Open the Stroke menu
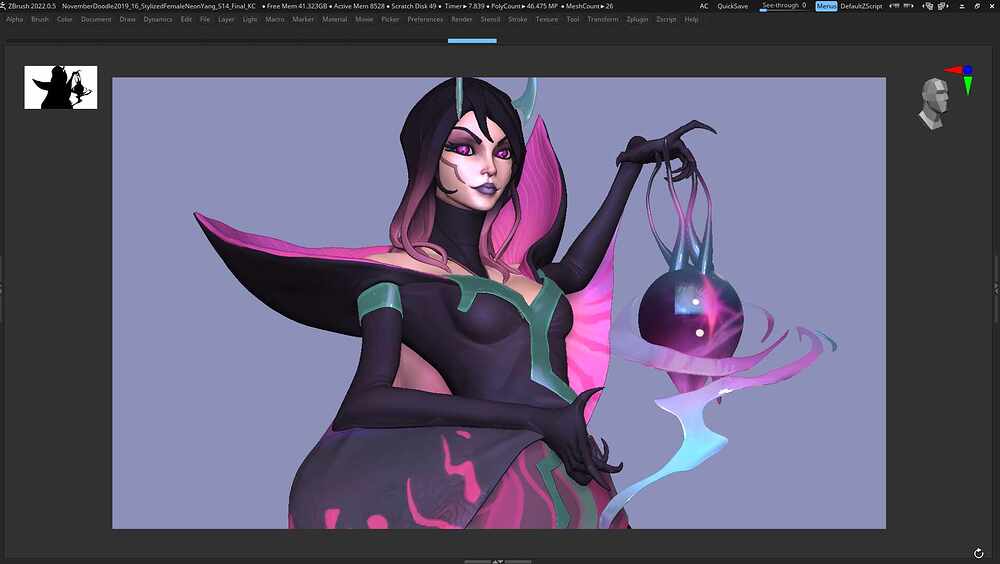1000x564 pixels. (x=517, y=19)
